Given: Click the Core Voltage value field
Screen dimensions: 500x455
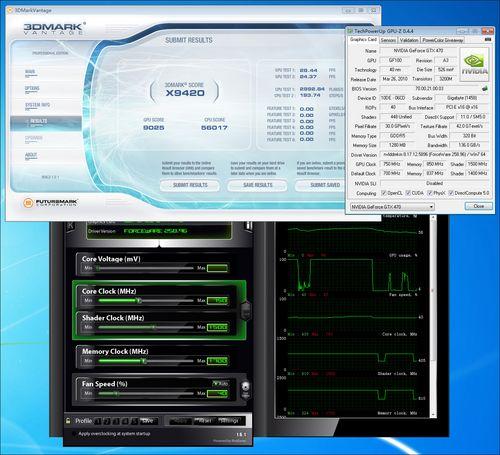Looking at the screenshot, I should [x=218, y=268].
